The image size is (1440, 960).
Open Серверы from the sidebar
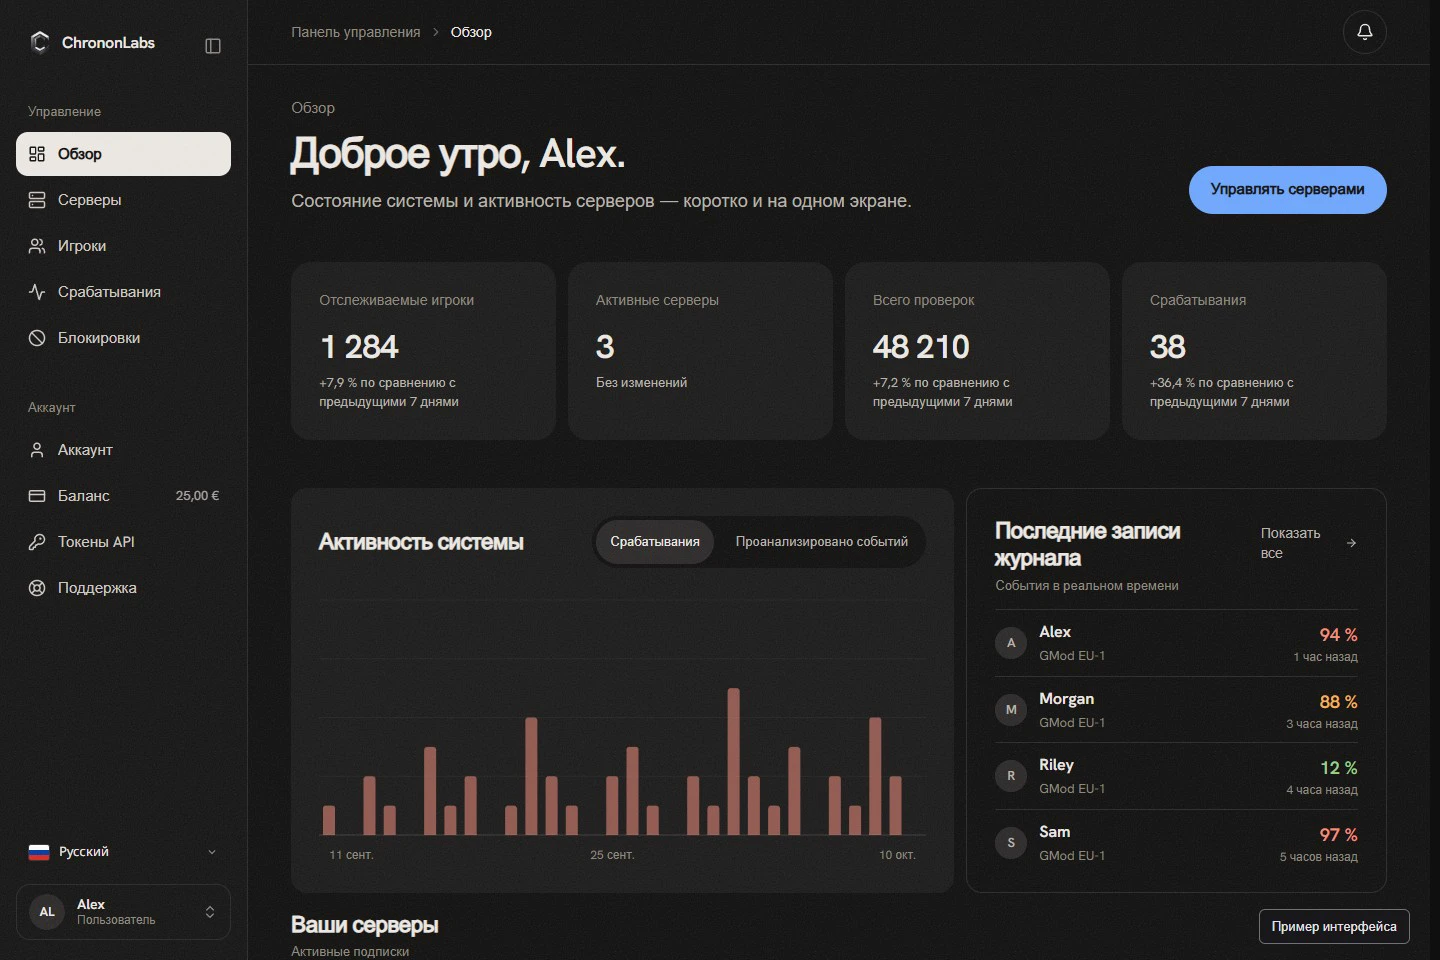[x=123, y=200]
